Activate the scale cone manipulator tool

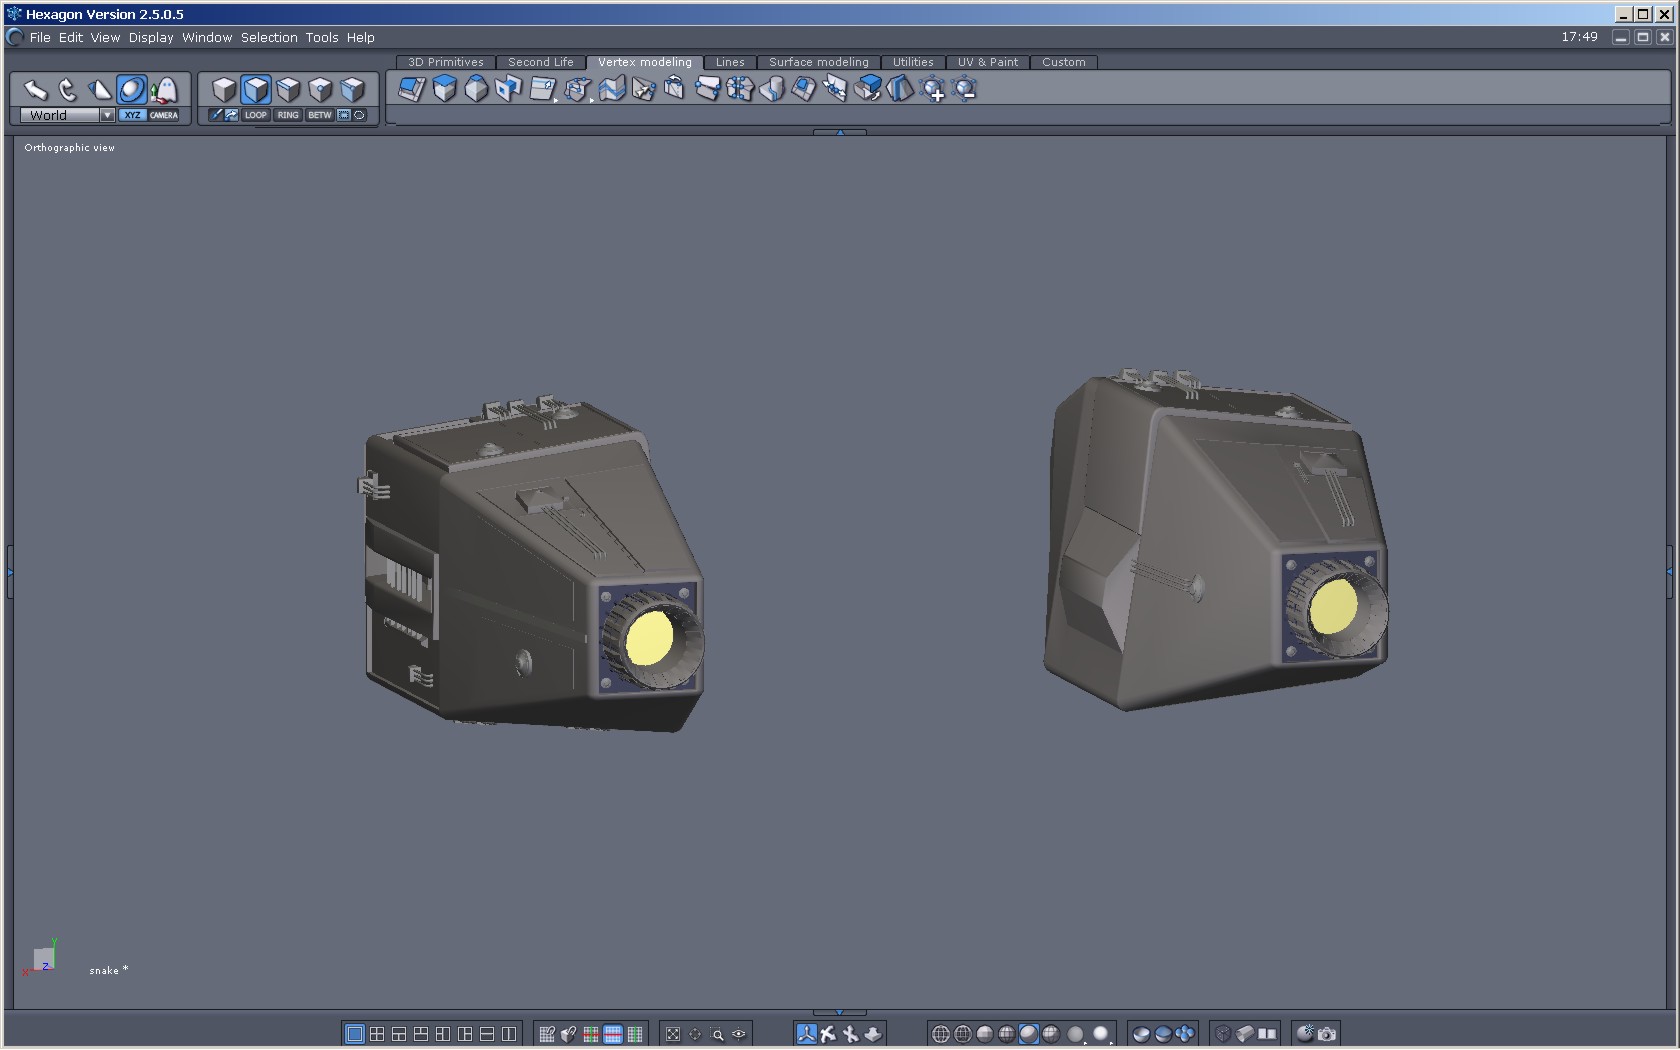click(100, 90)
